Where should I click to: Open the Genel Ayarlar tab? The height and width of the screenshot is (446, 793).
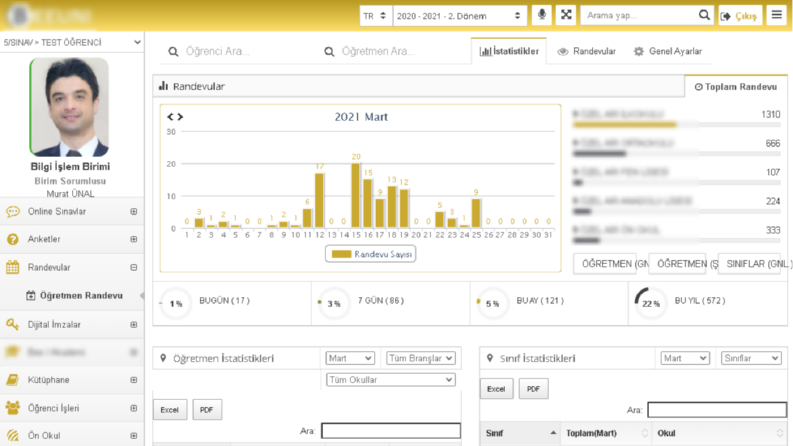click(x=668, y=51)
